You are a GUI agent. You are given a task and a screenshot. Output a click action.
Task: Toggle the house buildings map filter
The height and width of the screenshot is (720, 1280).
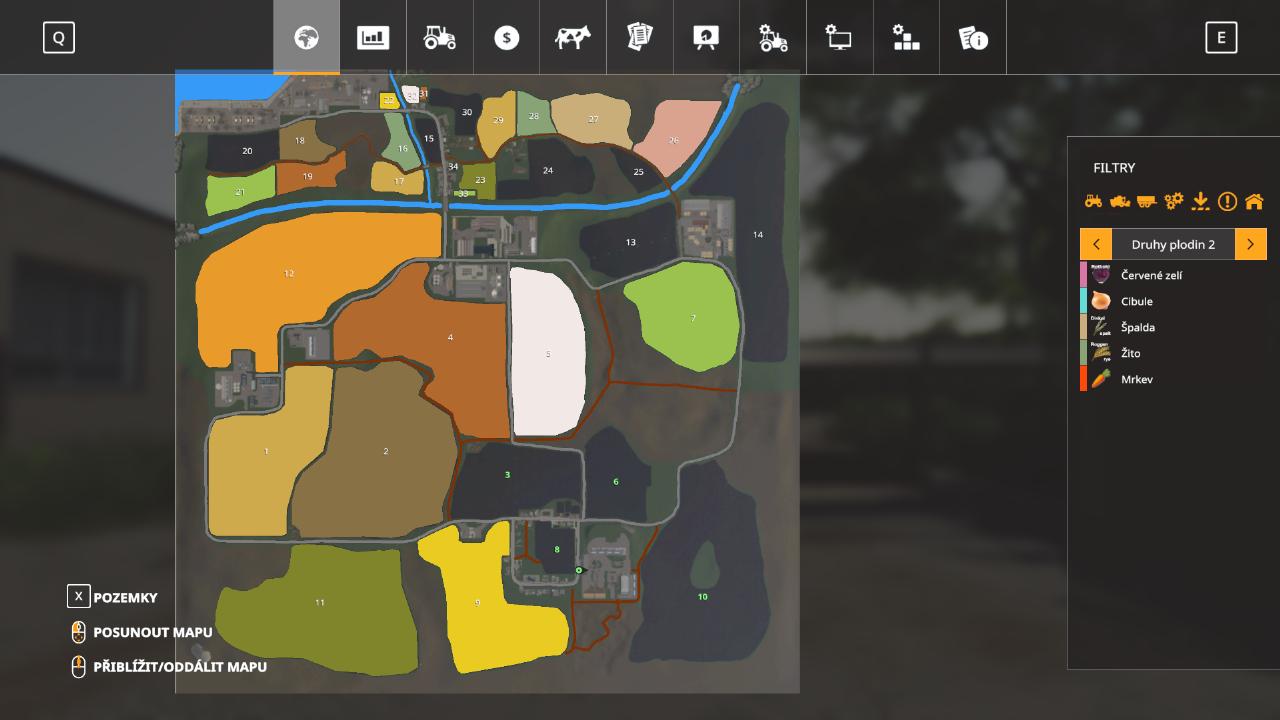(1254, 201)
